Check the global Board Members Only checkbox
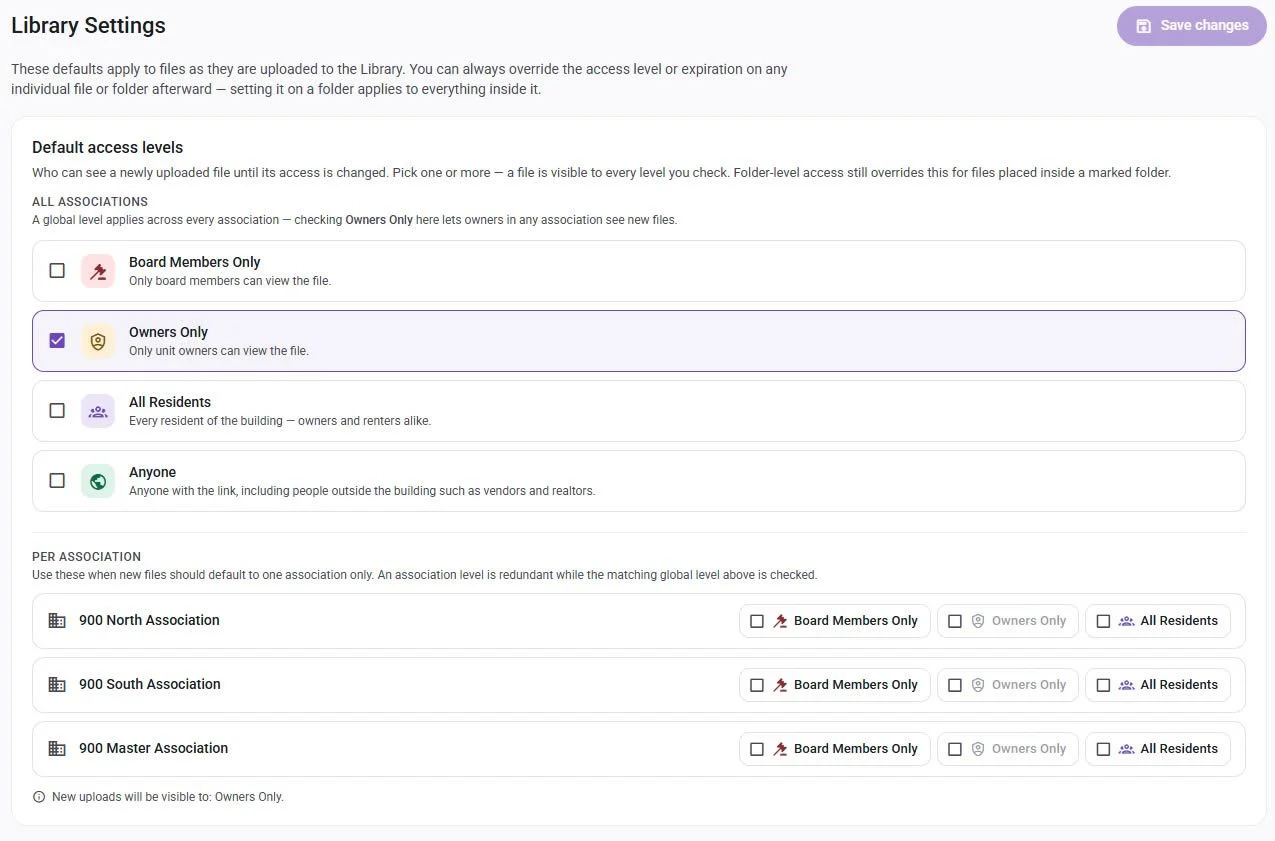The width and height of the screenshot is (1275, 841). [x=57, y=271]
